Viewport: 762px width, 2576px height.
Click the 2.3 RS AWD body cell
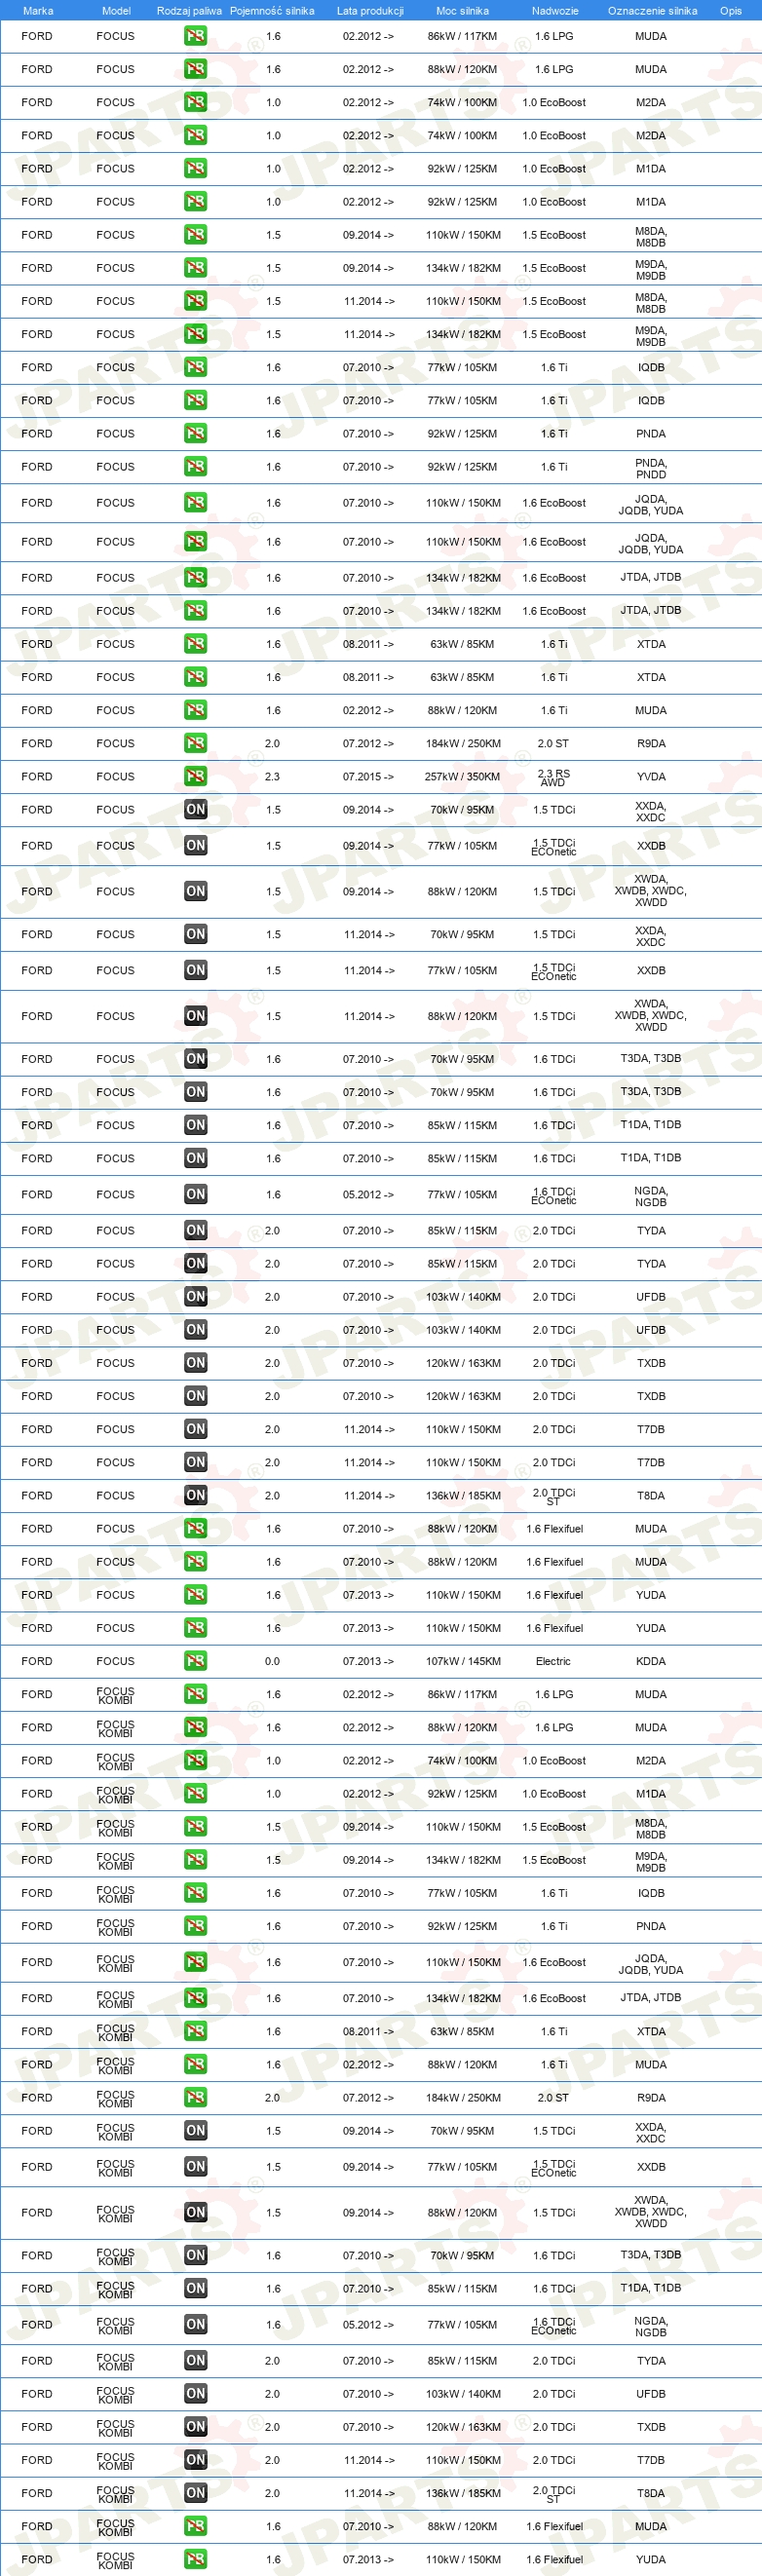click(x=553, y=777)
